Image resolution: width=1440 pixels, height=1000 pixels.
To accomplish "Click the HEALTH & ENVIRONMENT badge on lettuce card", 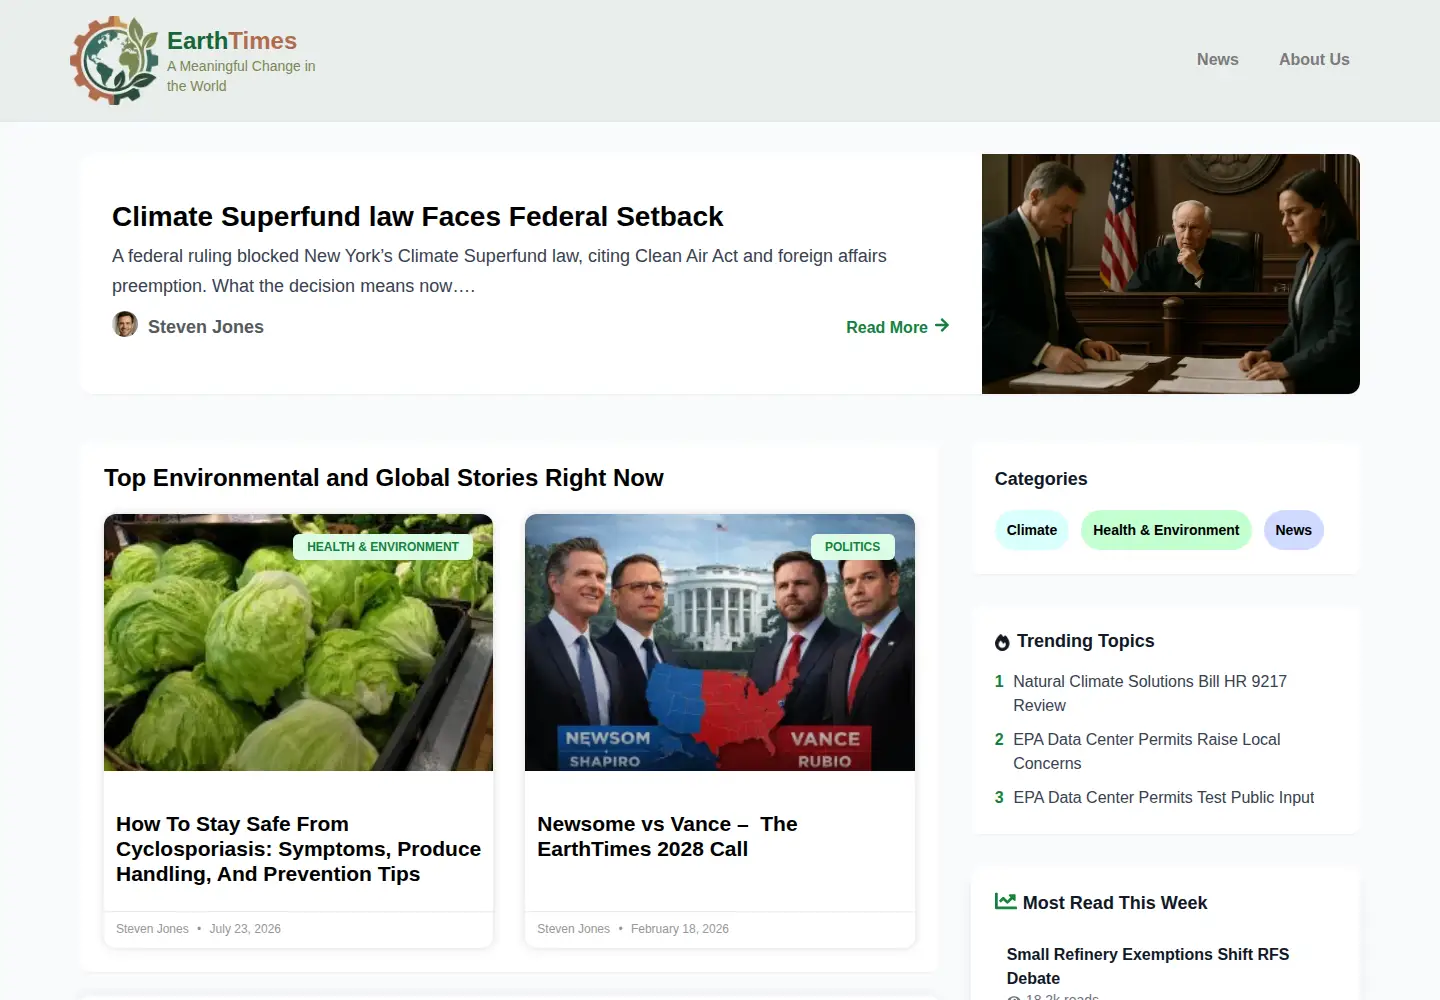I will point(383,547).
